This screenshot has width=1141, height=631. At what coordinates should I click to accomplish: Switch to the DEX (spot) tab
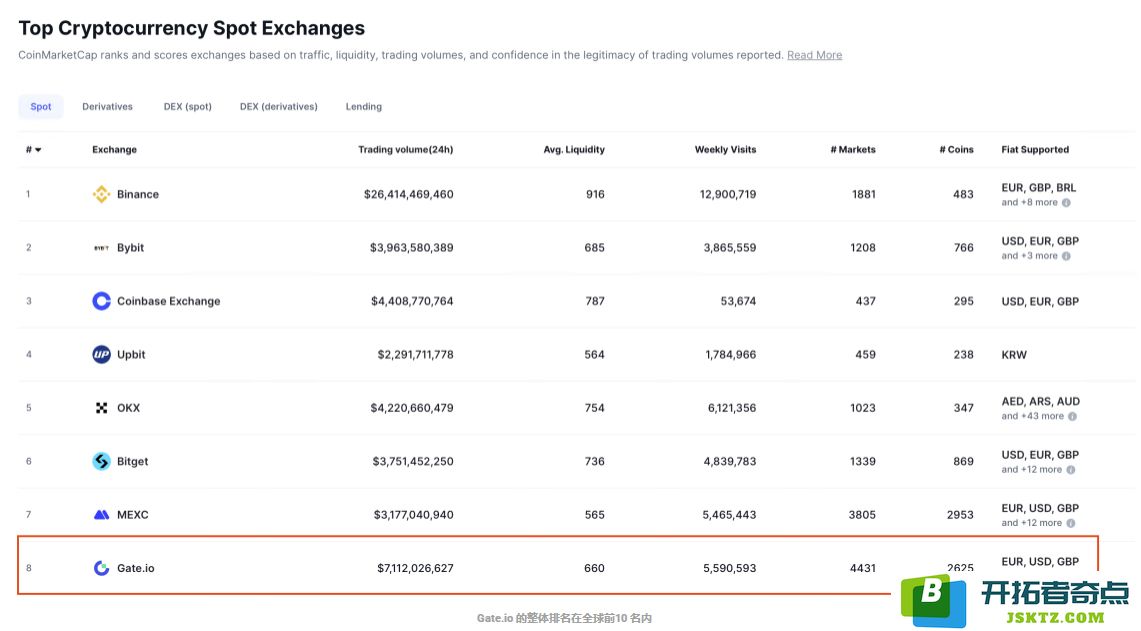coord(188,106)
